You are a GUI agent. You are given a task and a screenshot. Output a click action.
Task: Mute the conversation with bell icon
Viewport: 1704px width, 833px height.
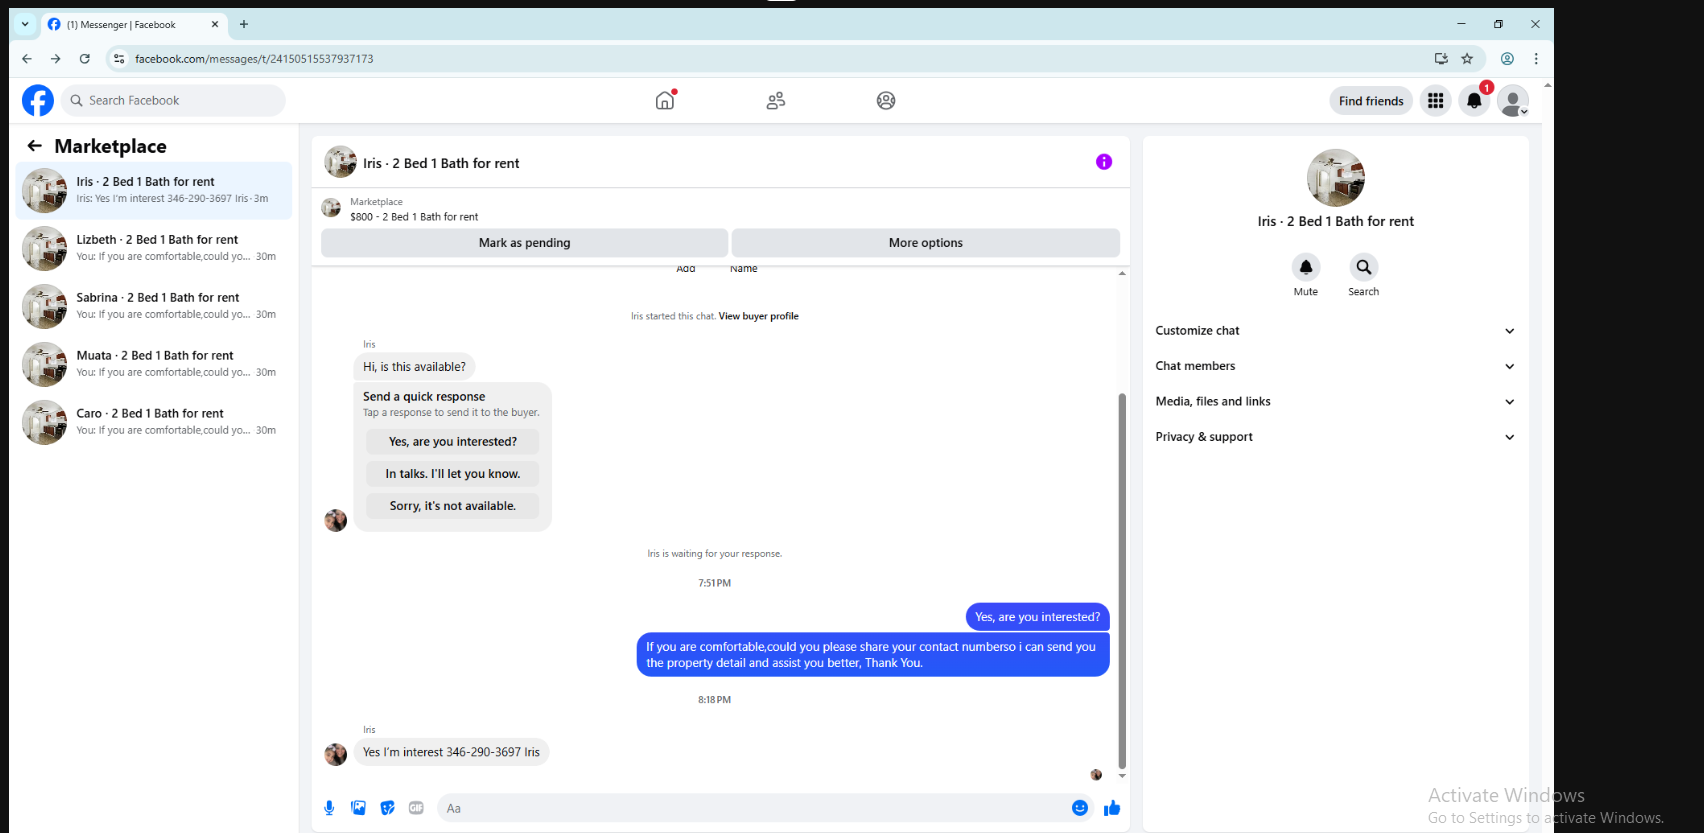(x=1306, y=267)
